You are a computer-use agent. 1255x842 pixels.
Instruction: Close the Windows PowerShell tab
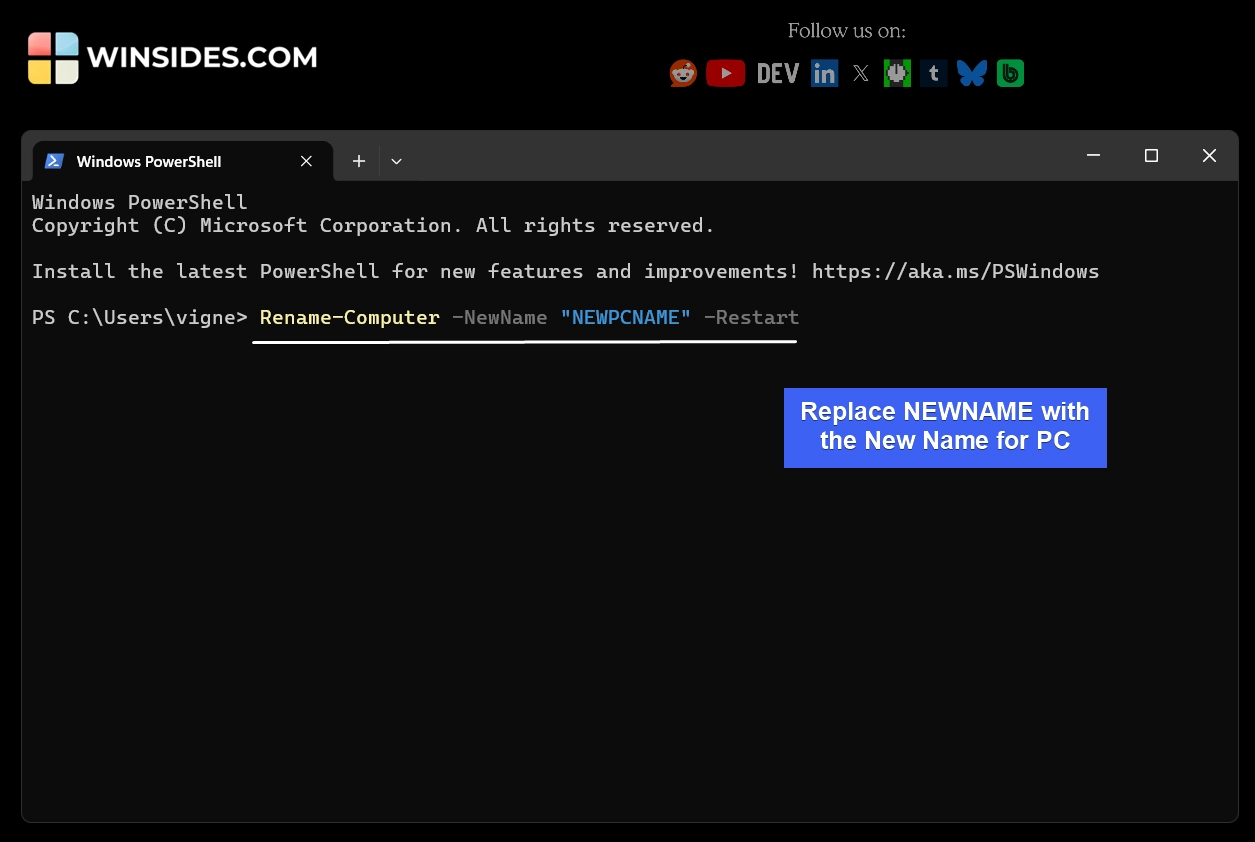tap(306, 160)
